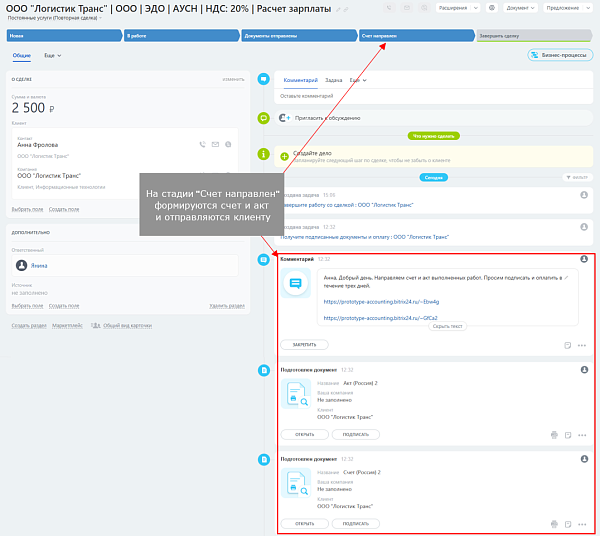Click the Общий вид карточки link
This screenshot has width=600, height=536.
pos(127,326)
